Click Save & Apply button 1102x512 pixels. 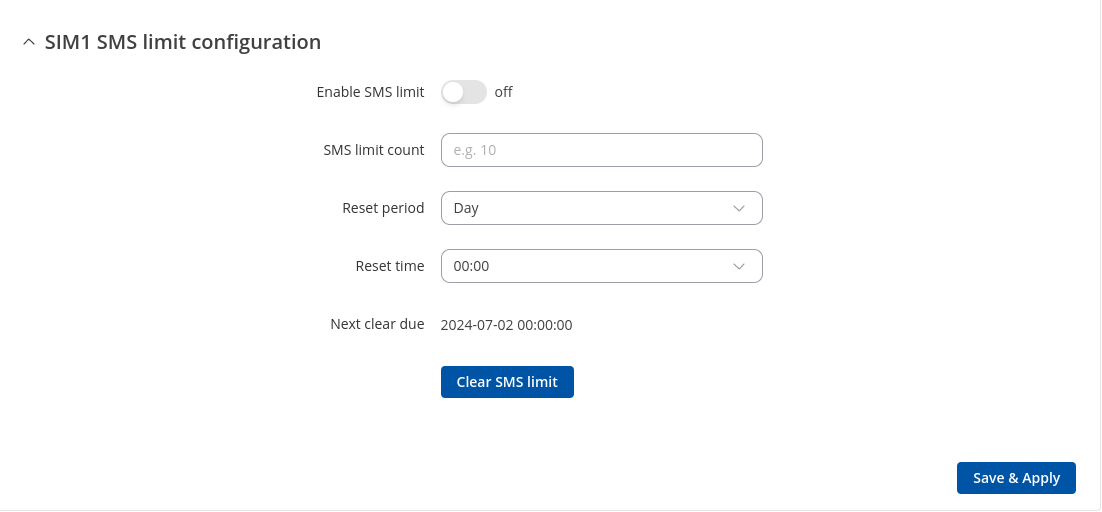pyautogui.click(x=1016, y=478)
